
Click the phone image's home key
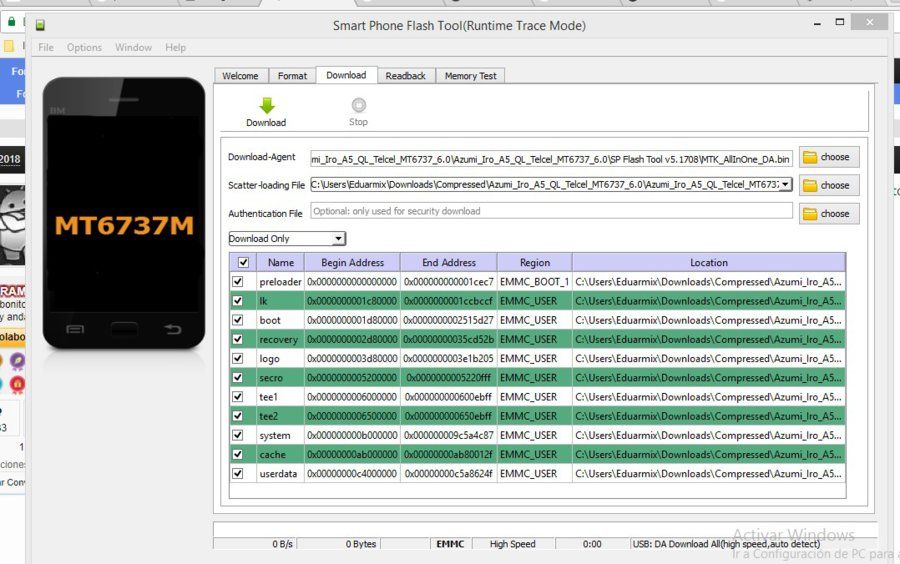click(124, 329)
